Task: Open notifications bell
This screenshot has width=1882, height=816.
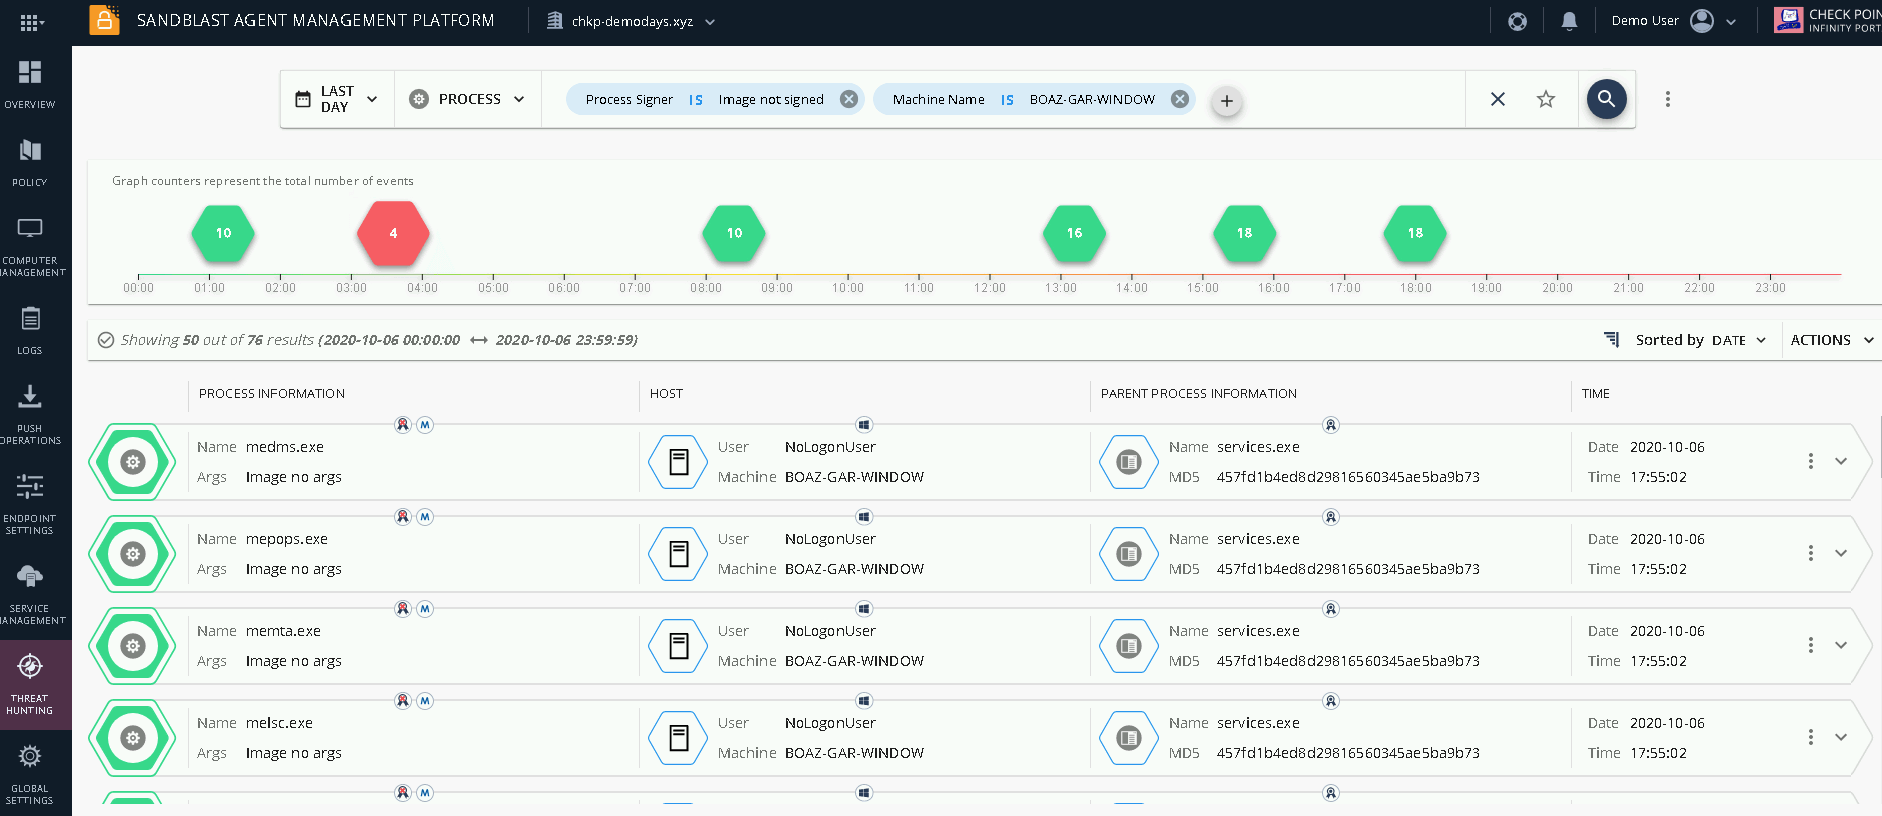Action: (1569, 21)
